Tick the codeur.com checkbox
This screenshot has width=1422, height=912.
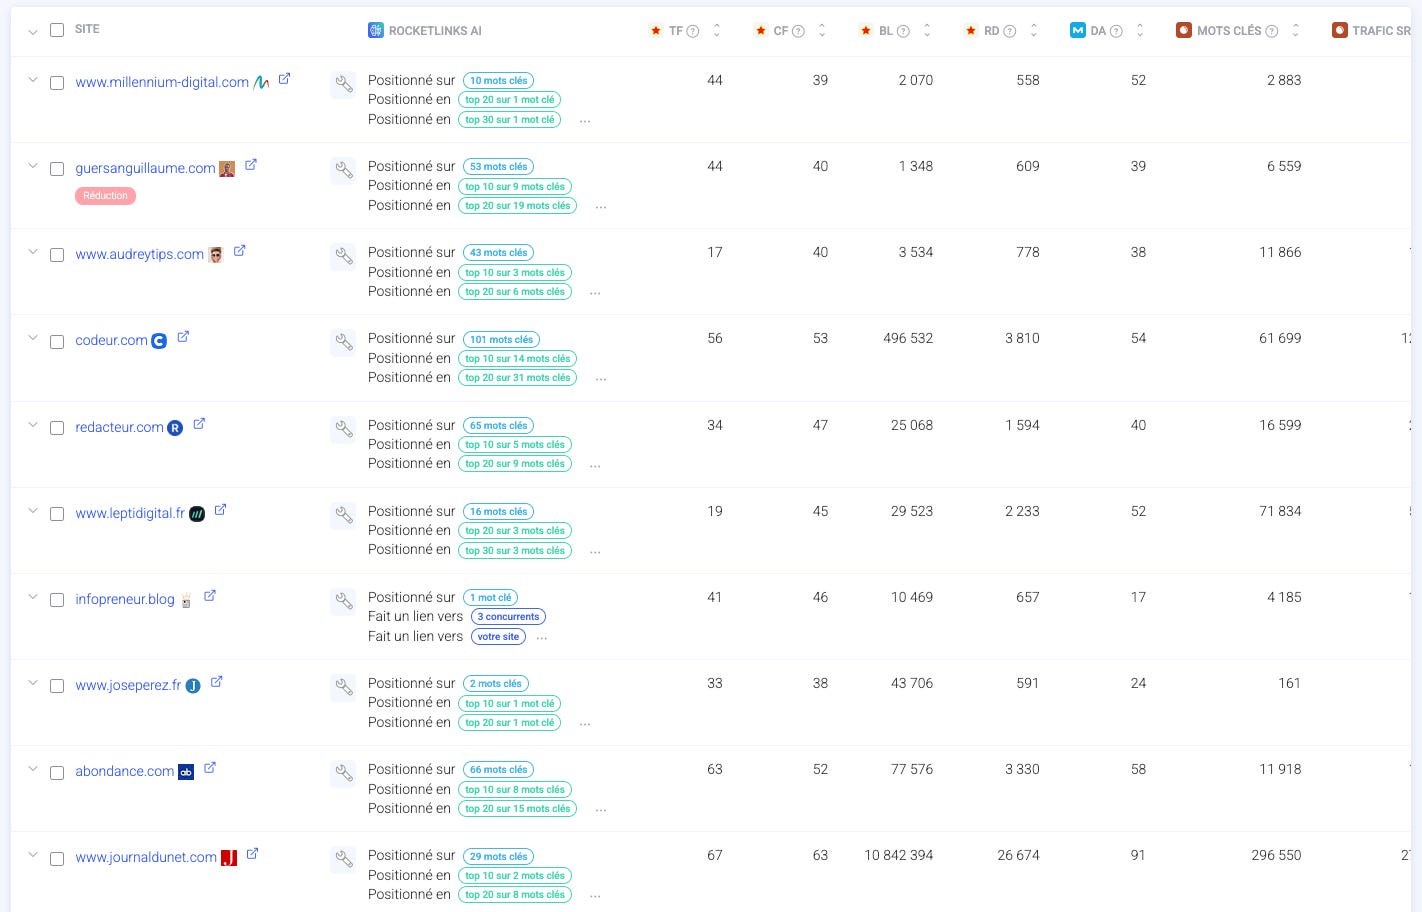pyautogui.click(x=57, y=342)
